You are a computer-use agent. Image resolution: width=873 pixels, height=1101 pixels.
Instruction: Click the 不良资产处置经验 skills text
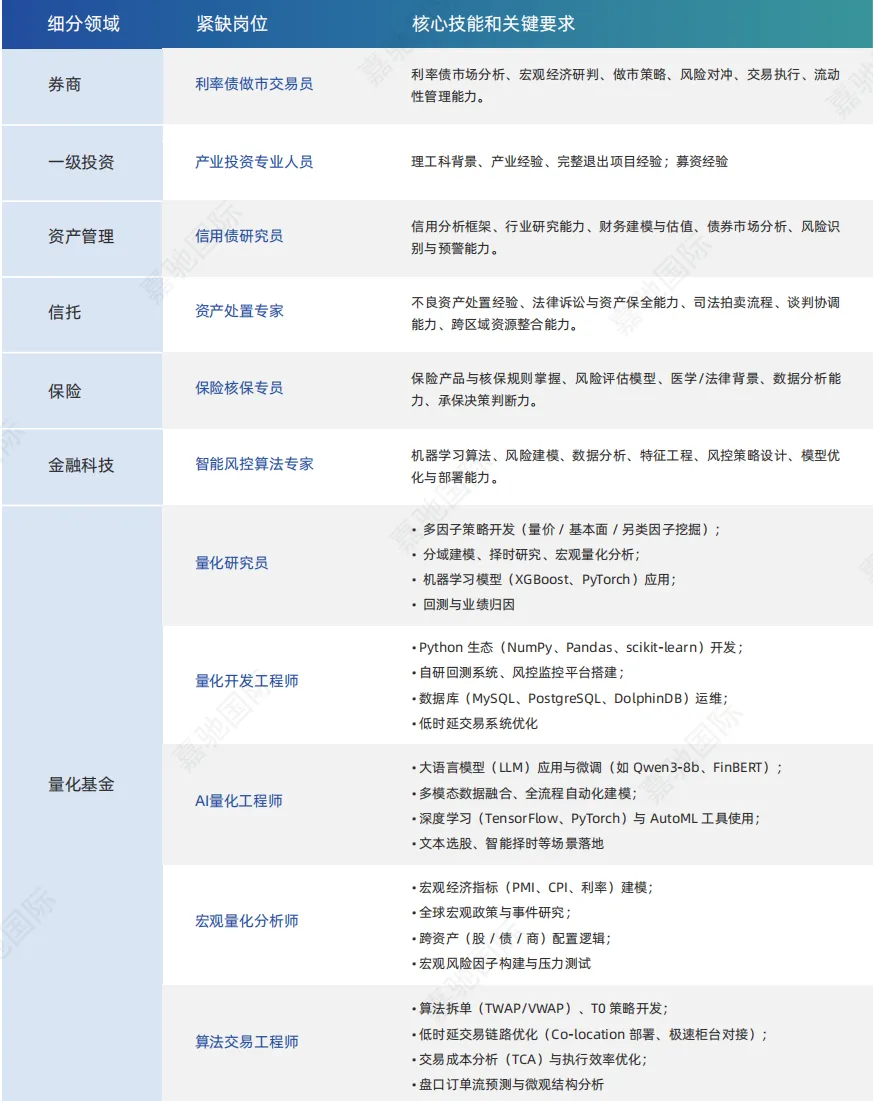[x=625, y=313]
